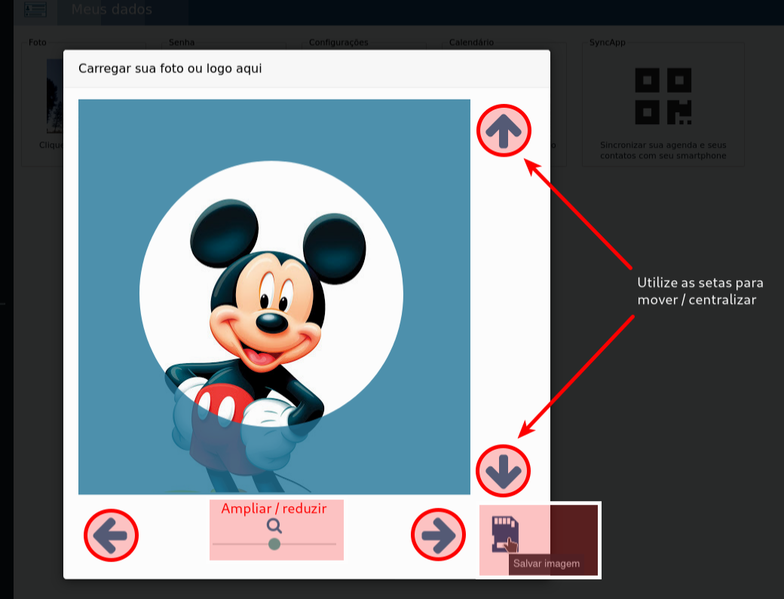This screenshot has height=599, width=784.
Task: Click the 'Carregar sua foto ou logo aqui' title
Action: (x=170, y=68)
